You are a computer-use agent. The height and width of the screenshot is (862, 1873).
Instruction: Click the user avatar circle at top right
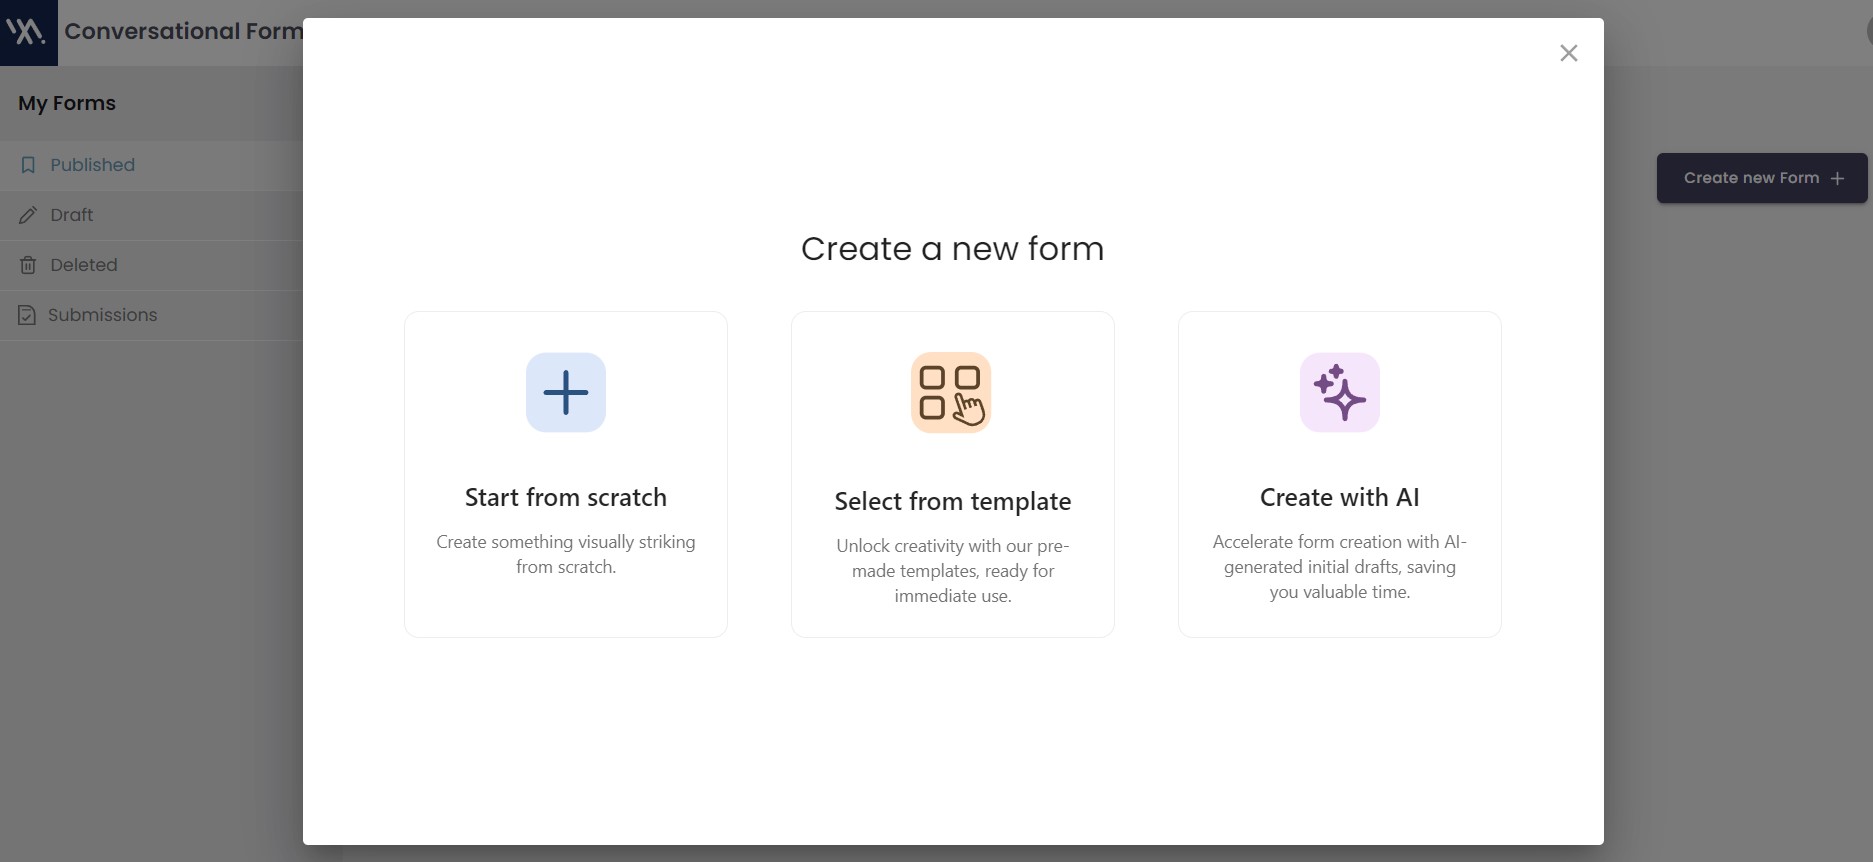pyautogui.click(x=1866, y=30)
